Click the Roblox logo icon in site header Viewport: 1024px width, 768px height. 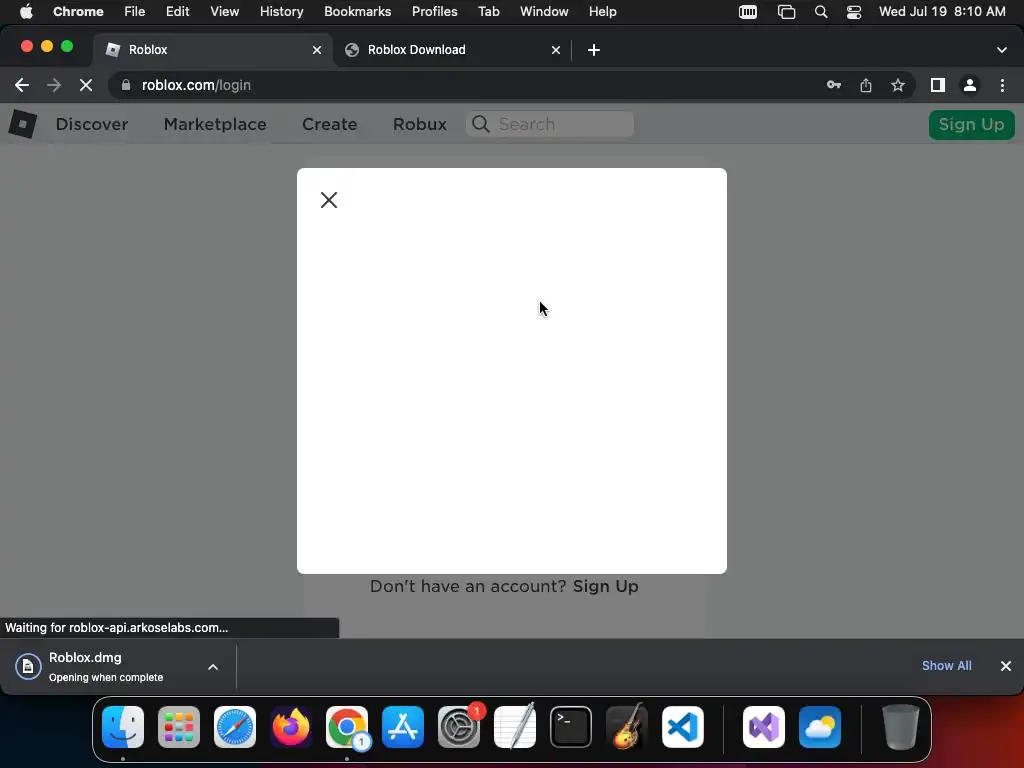[22, 124]
